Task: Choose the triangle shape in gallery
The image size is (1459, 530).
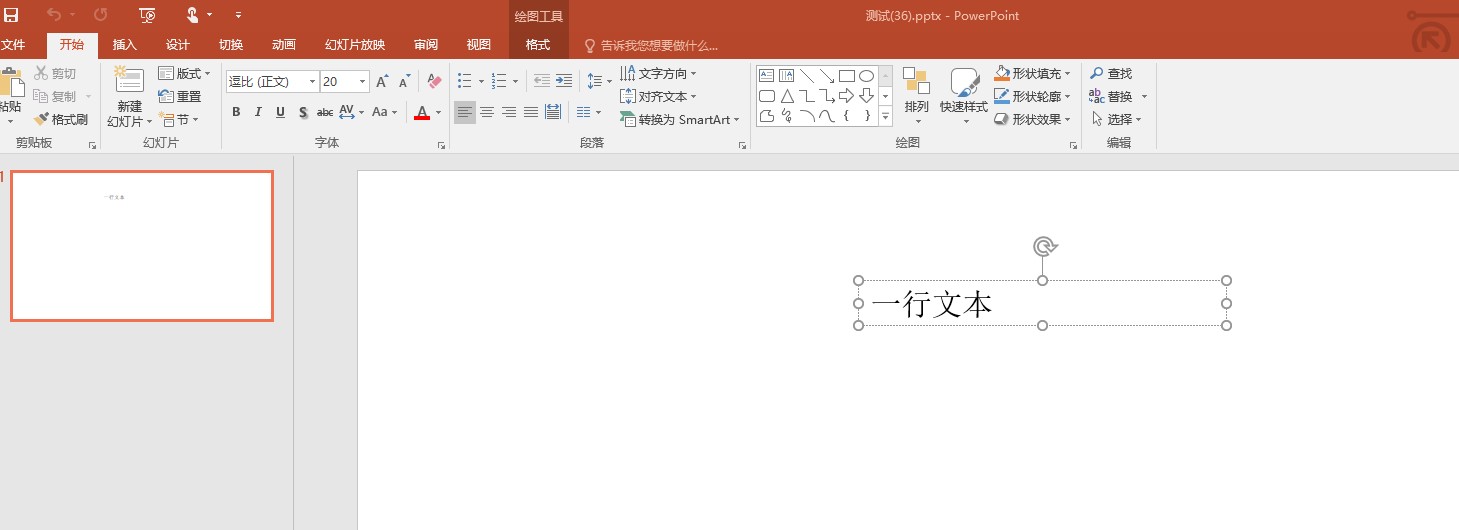Action: tap(787, 96)
